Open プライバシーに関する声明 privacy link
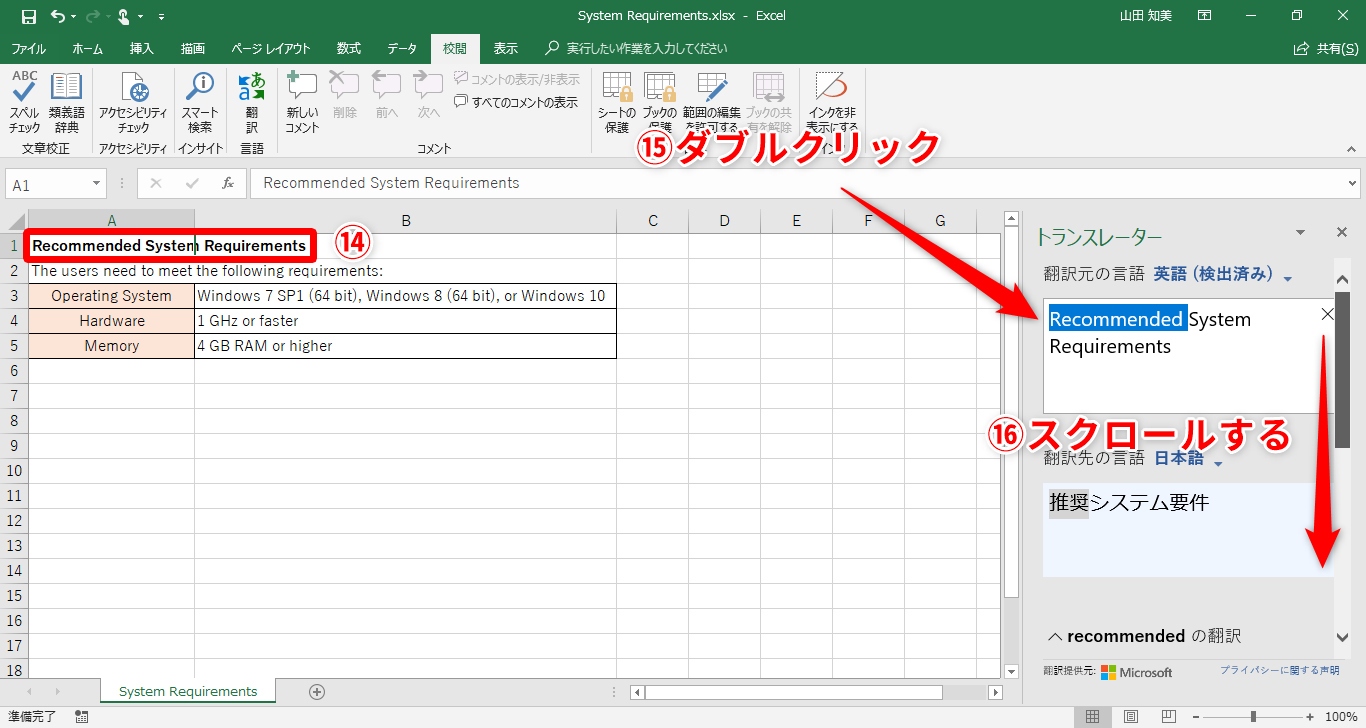The image size is (1366, 728). point(1279,670)
